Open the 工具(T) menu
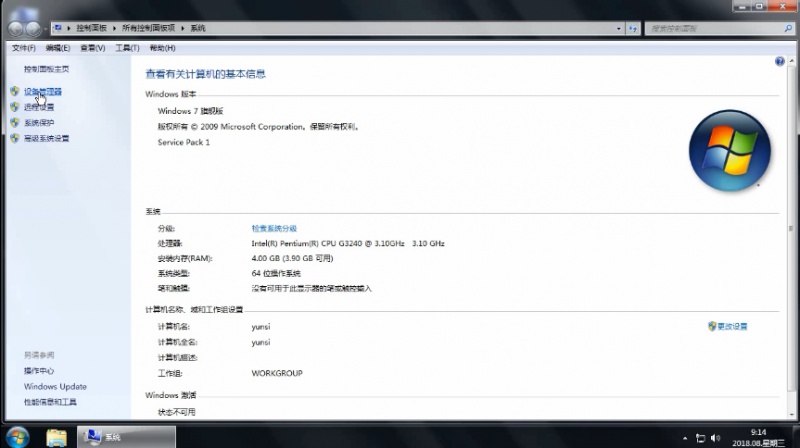The width and height of the screenshot is (800, 448). (127, 48)
